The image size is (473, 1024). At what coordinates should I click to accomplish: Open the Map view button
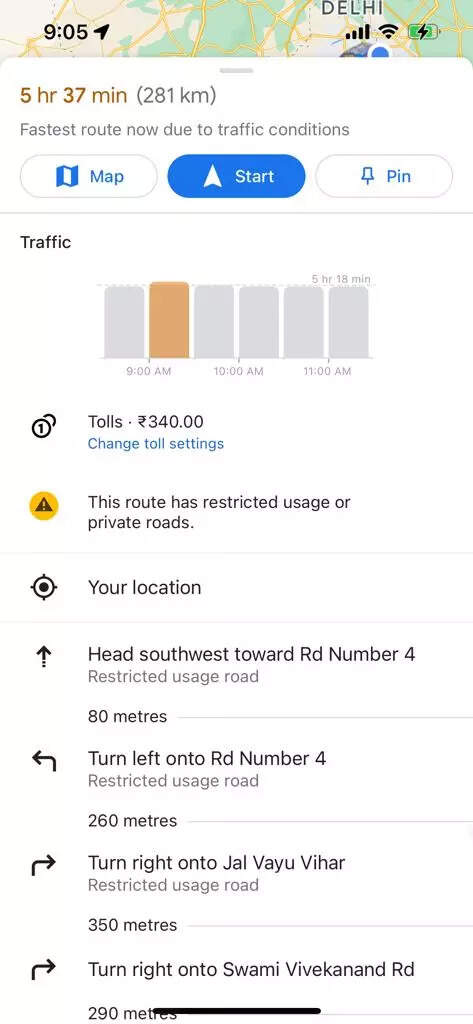point(89,176)
